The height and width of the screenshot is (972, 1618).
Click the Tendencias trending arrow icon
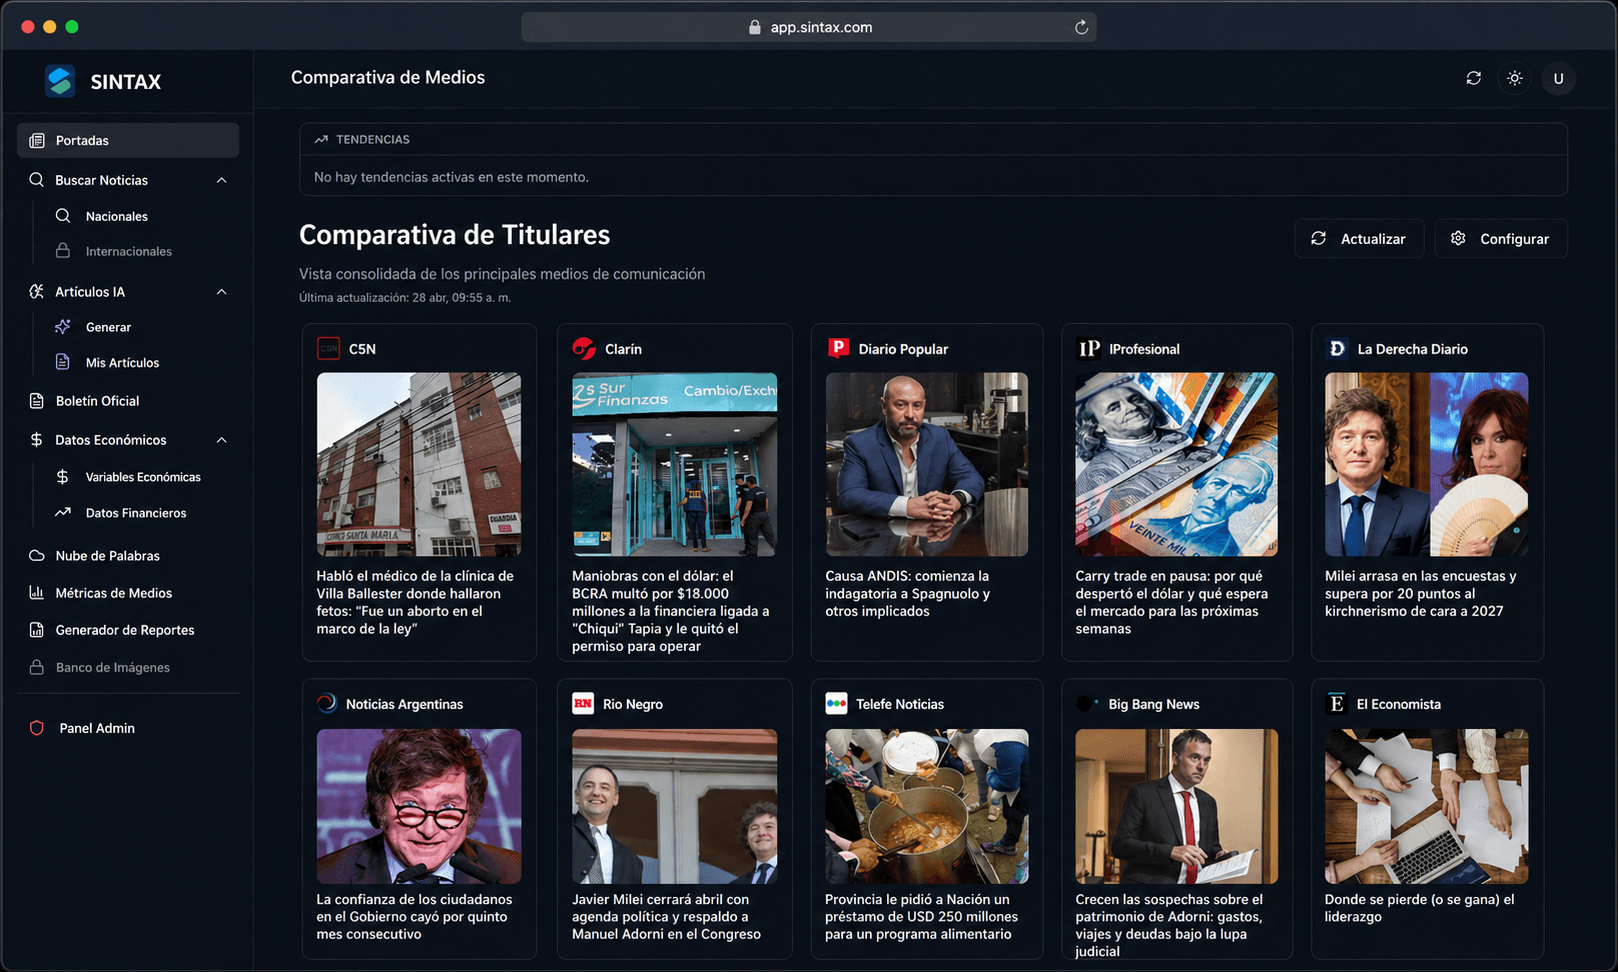pyautogui.click(x=321, y=140)
